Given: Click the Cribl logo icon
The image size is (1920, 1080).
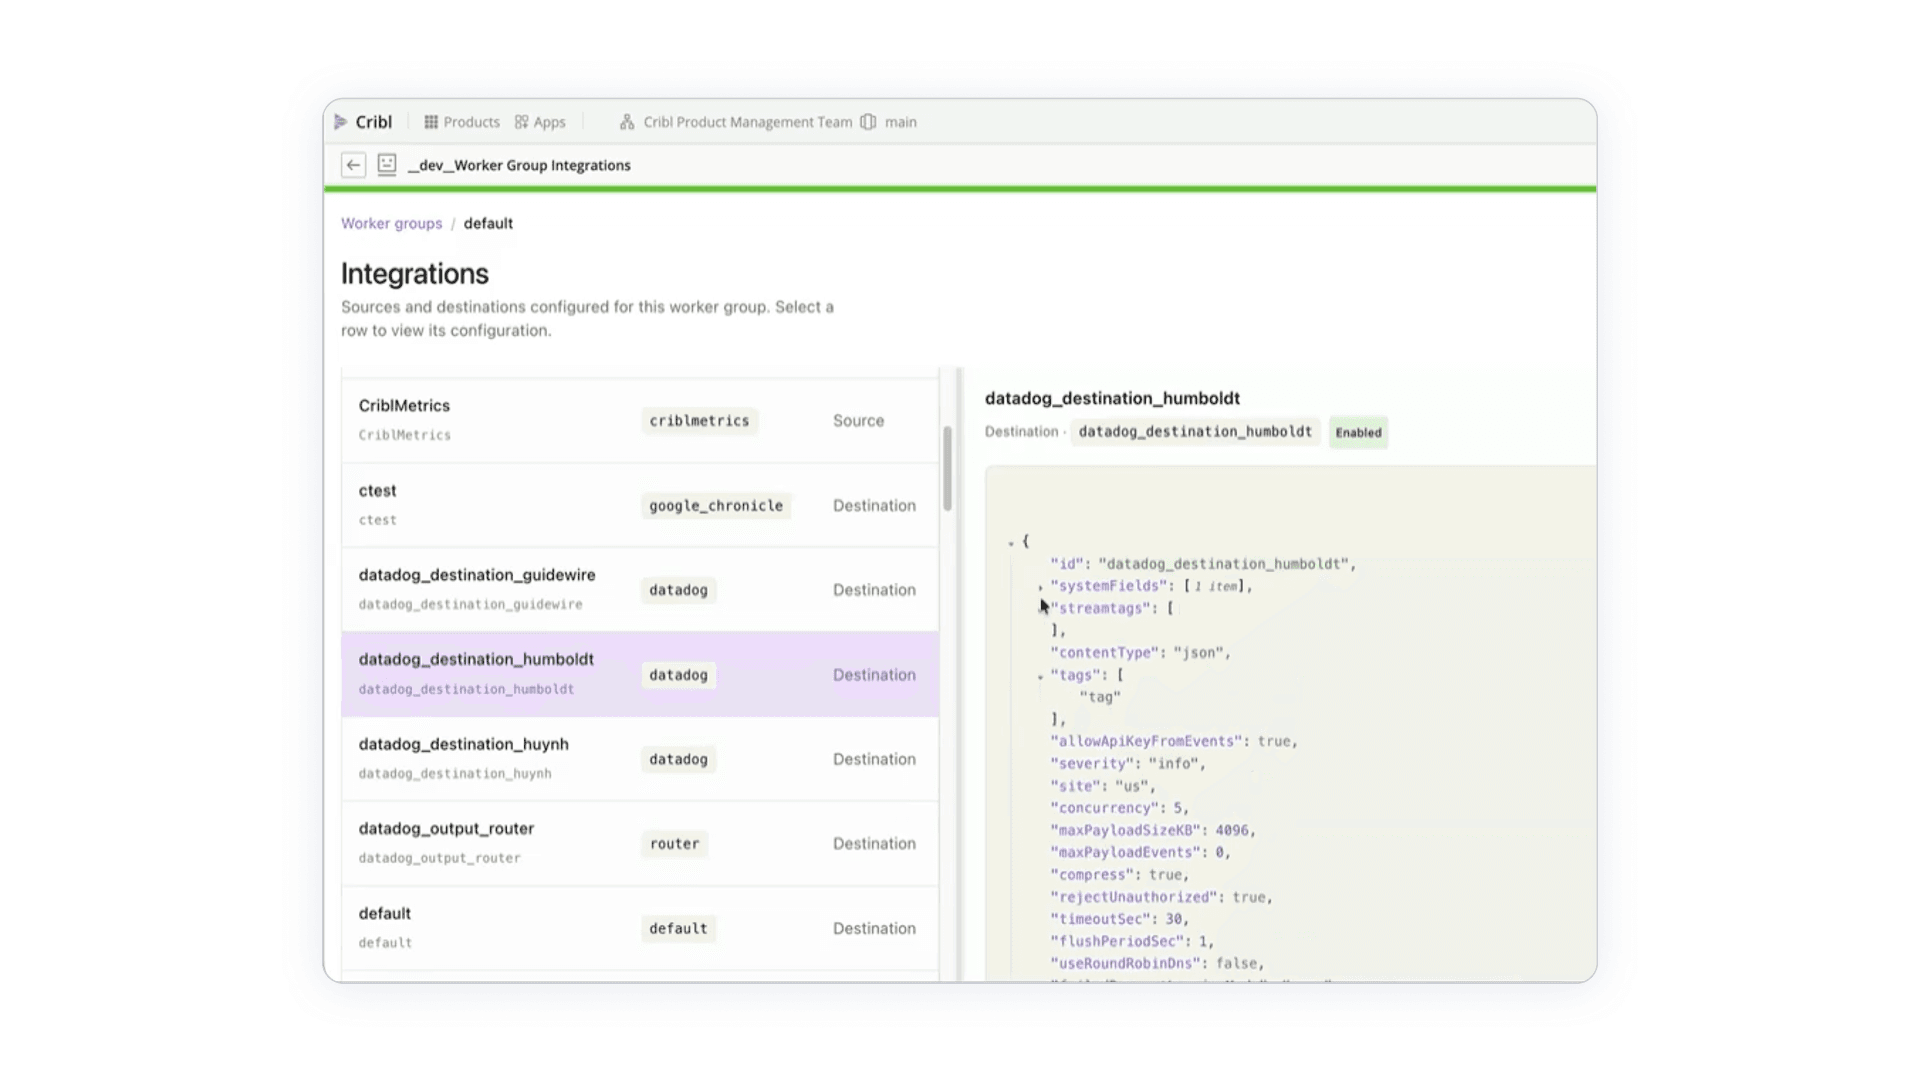Looking at the screenshot, I should 341,122.
